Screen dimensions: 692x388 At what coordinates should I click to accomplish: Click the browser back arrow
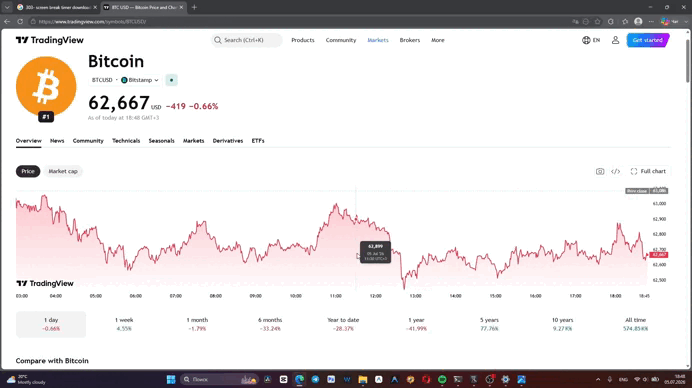tap(7, 21)
